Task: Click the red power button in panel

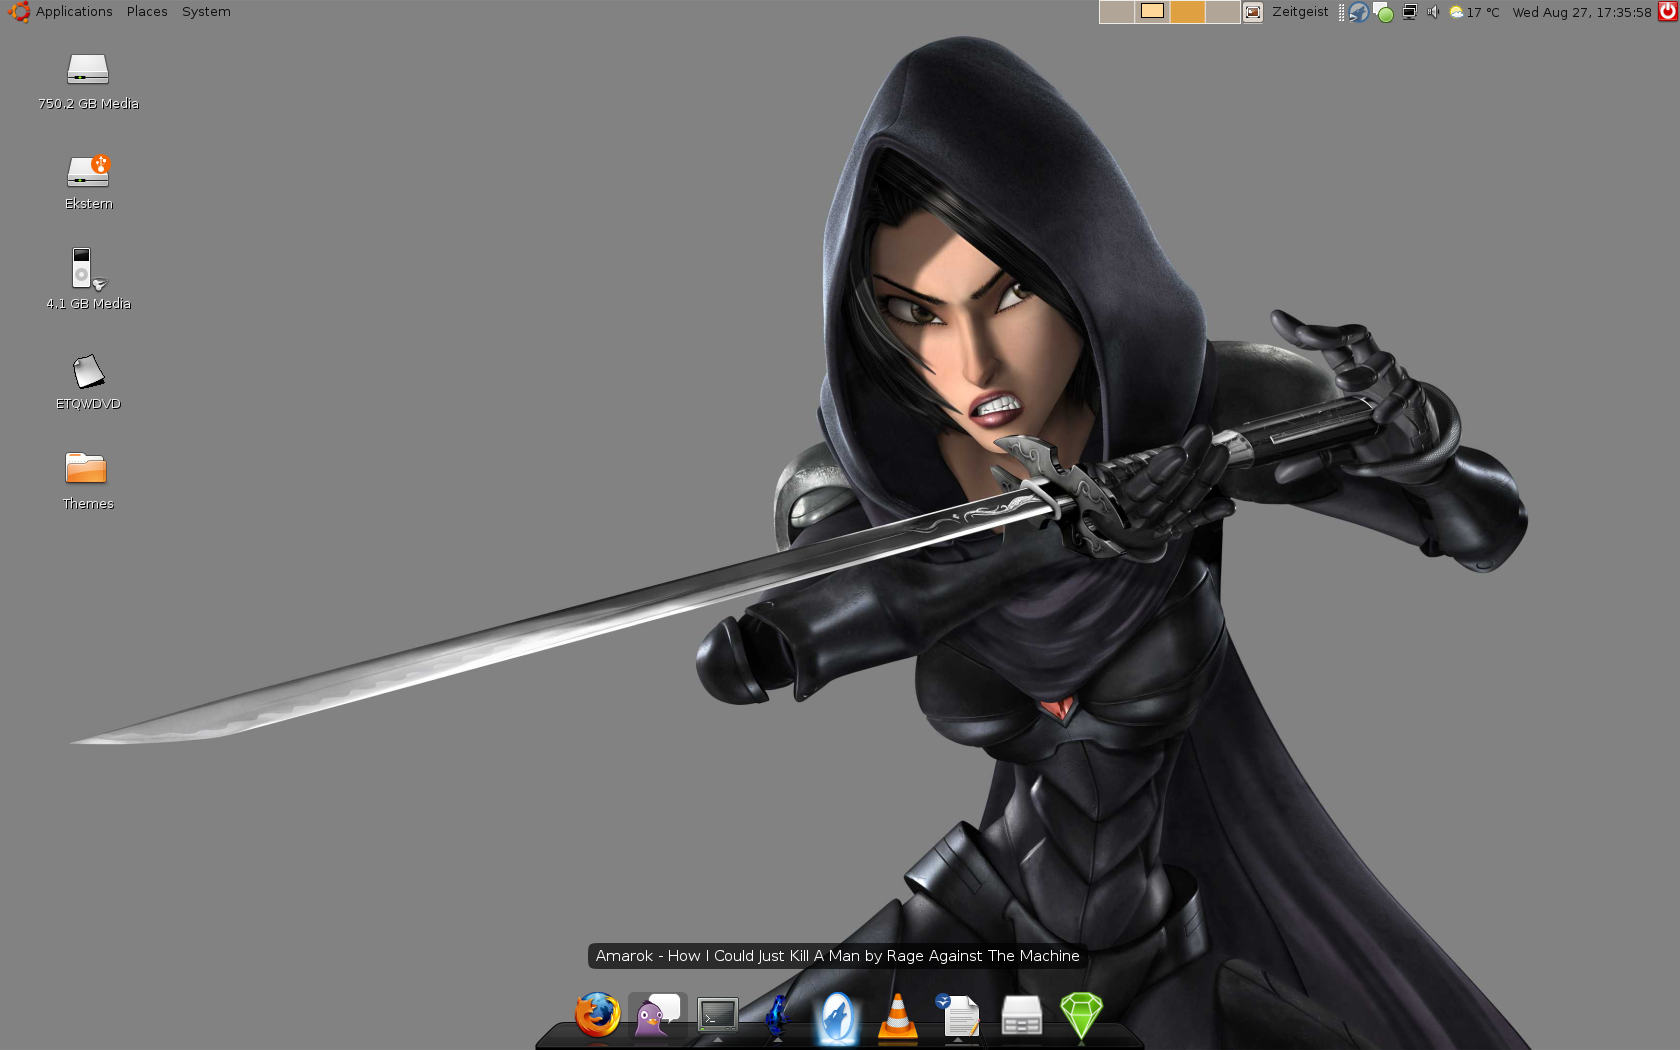Action: [1668, 11]
